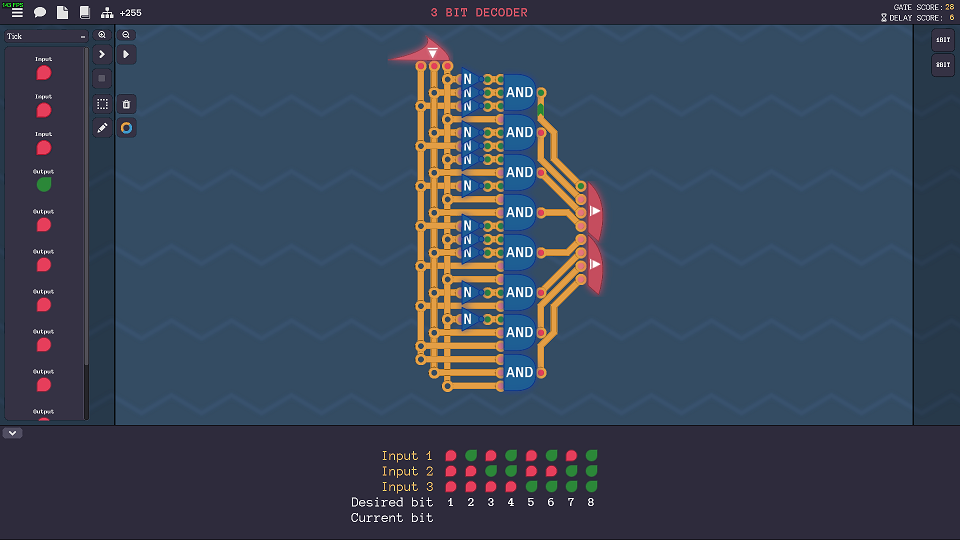Open the manual book icon
The height and width of the screenshot is (540, 960).
pyautogui.click(x=84, y=13)
